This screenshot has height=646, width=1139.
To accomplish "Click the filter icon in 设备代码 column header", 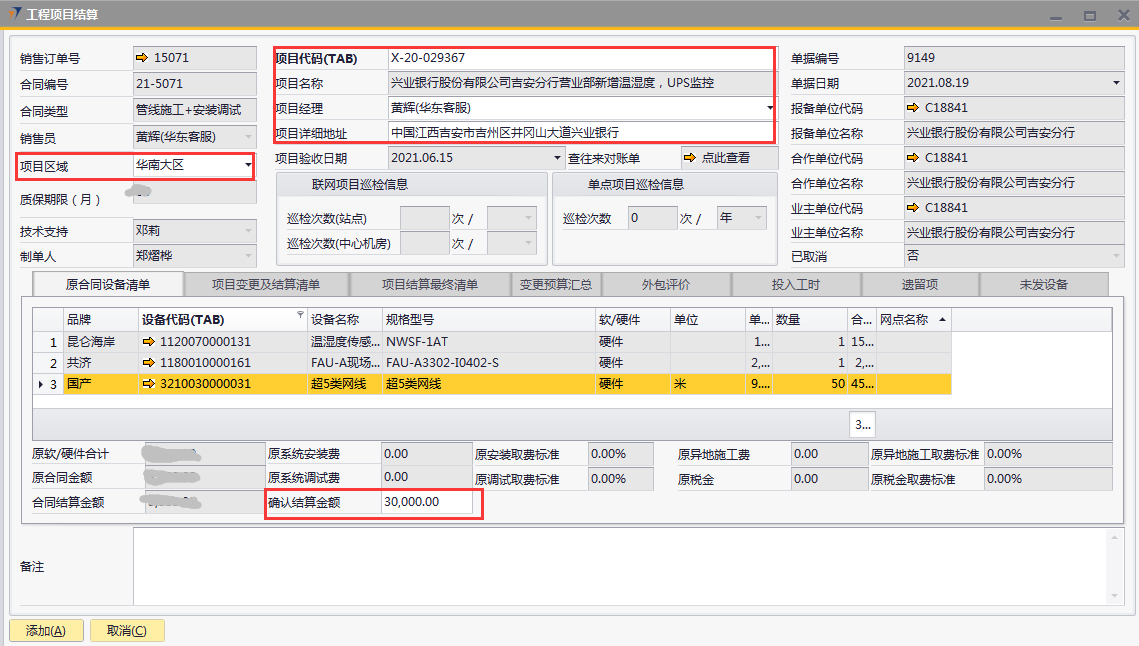I will click(300, 316).
